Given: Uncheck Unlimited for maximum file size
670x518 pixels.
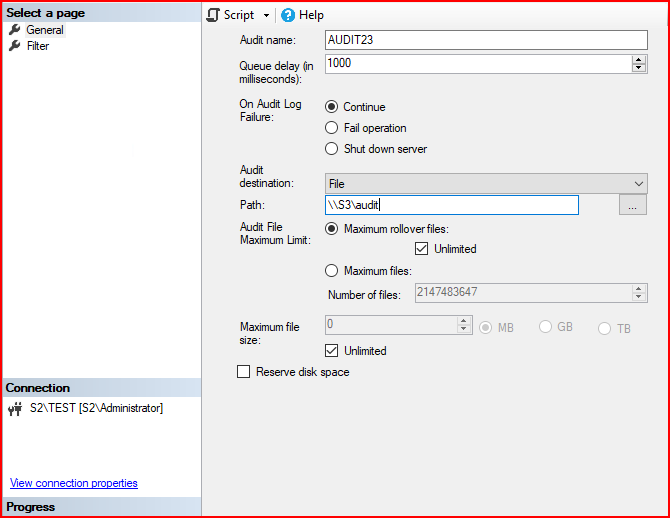Looking at the screenshot, I should 332,351.
